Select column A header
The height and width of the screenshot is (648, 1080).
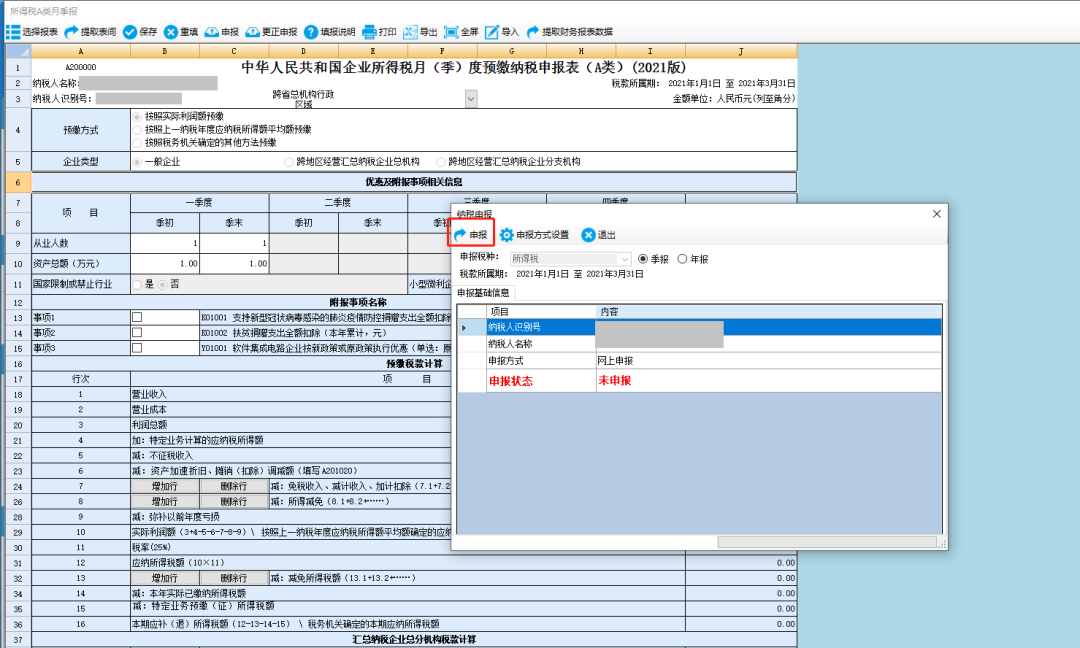[x=81, y=51]
